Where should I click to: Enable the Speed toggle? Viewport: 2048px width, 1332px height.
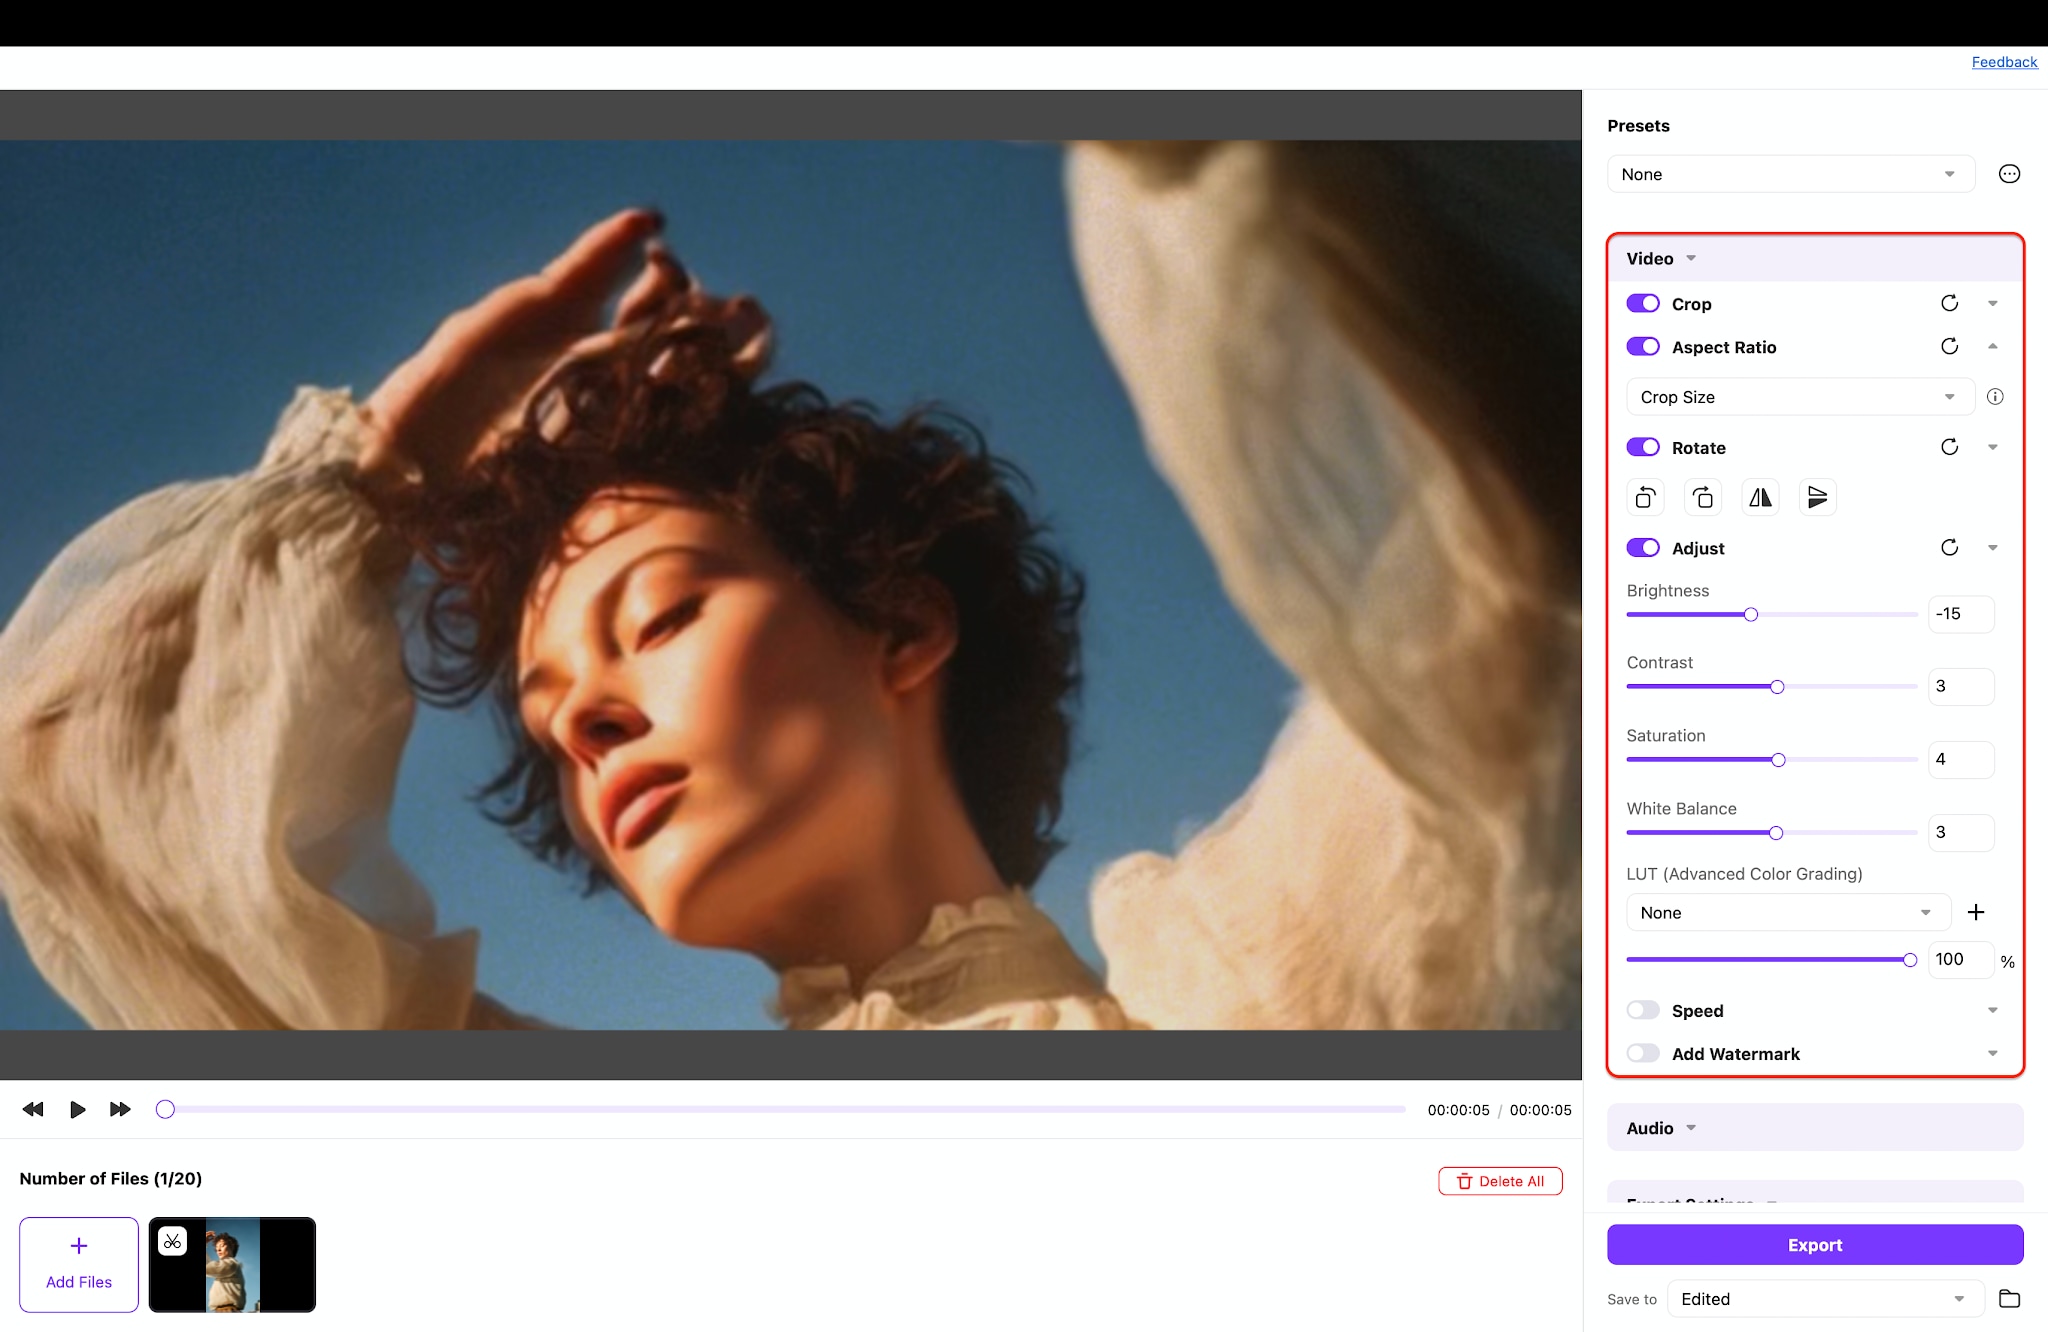[x=1643, y=1010]
